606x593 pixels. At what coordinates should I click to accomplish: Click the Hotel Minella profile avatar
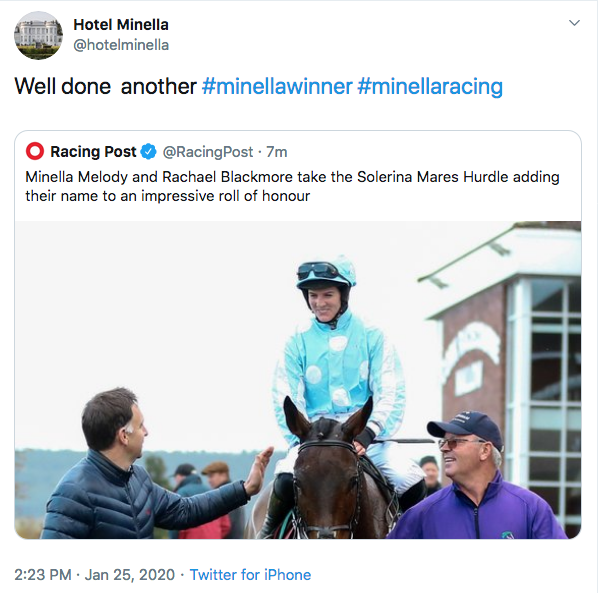click(38, 35)
